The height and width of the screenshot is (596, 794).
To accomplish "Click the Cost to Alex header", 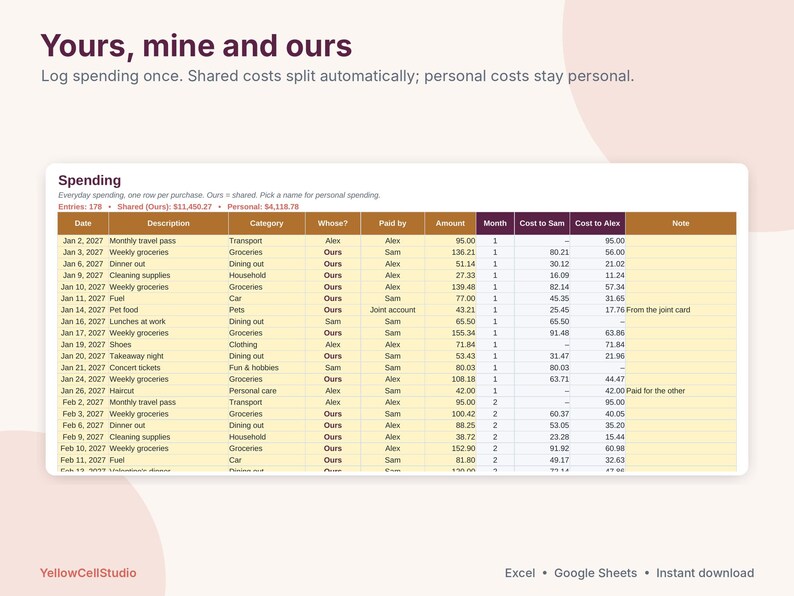I will coord(598,223).
